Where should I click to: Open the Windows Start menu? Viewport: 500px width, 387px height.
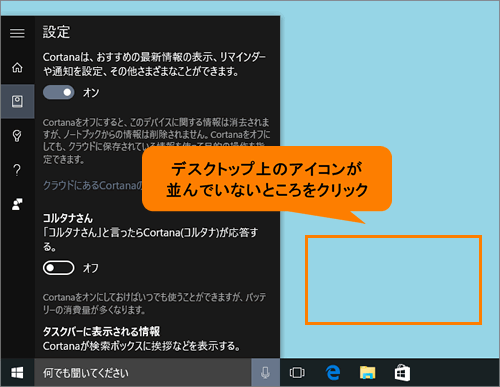pyautogui.click(x=17, y=373)
